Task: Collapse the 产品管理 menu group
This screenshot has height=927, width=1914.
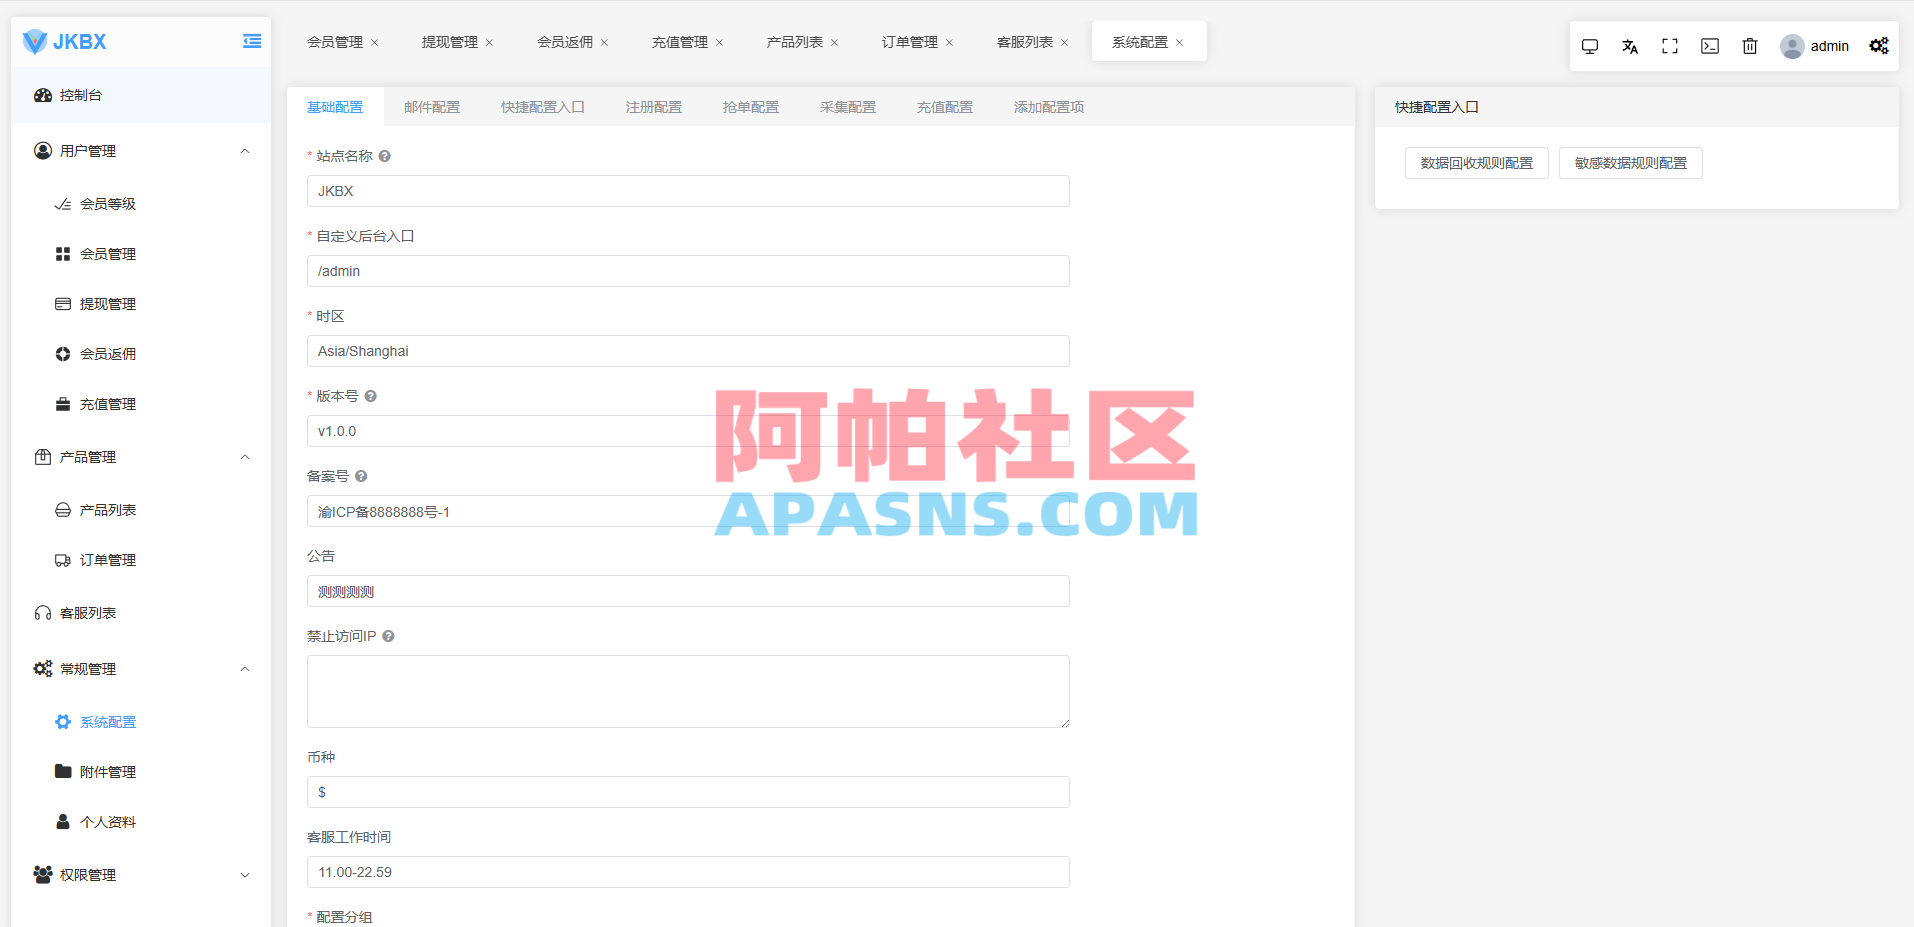Action: pos(245,457)
